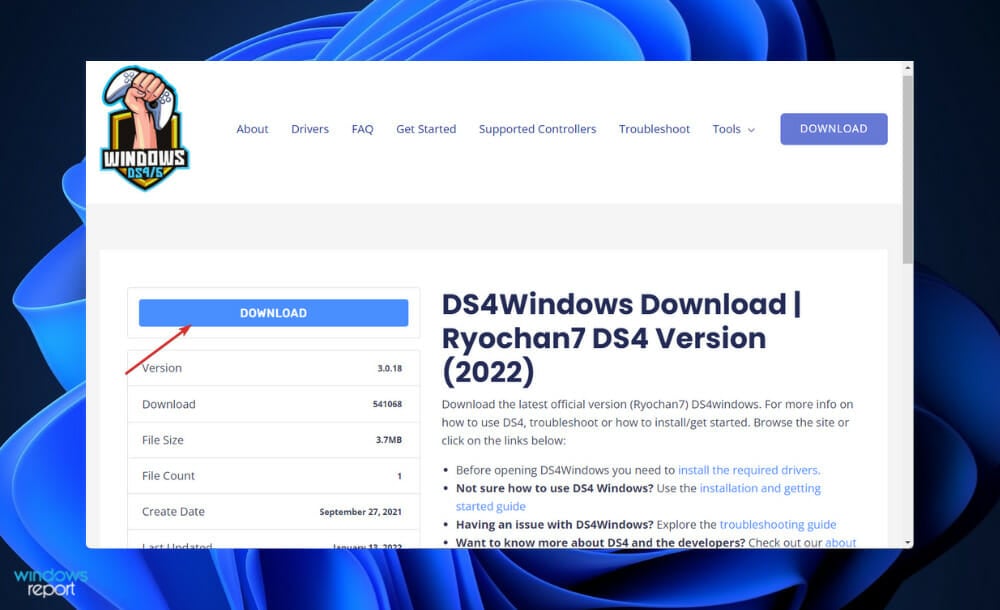The height and width of the screenshot is (610, 1000).
Task: Go to the Drivers page
Action: (310, 129)
